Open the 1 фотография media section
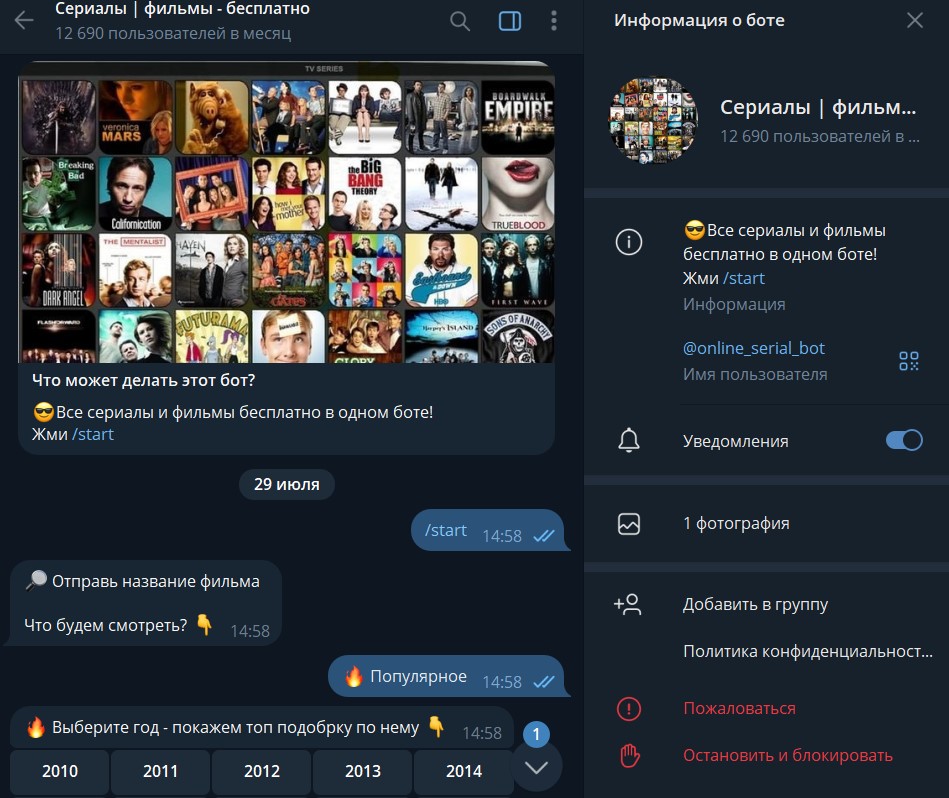 pos(736,523)
